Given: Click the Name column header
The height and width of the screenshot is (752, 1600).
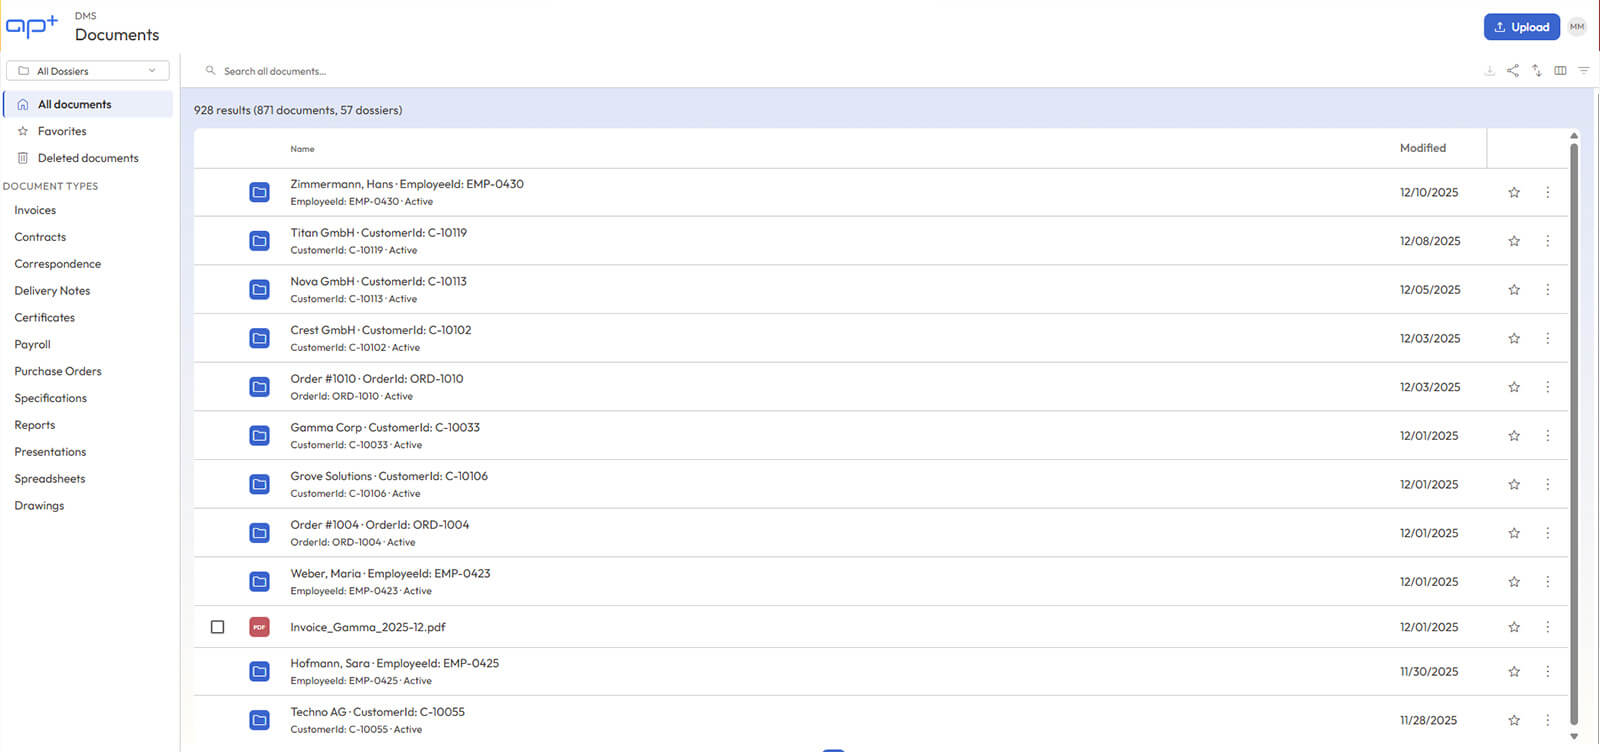Looking at the screenshot, I should tap(302, 149).
